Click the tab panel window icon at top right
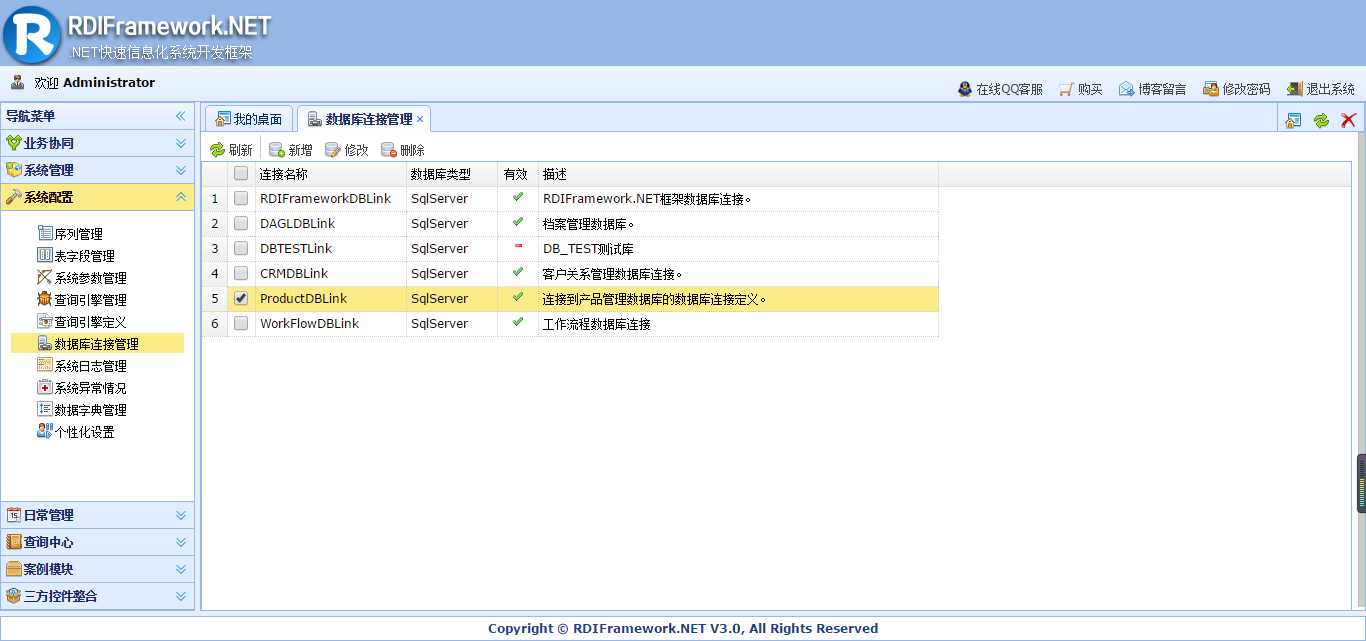The height and width of the screenshot is (641, 1366). coord(1294,120)
